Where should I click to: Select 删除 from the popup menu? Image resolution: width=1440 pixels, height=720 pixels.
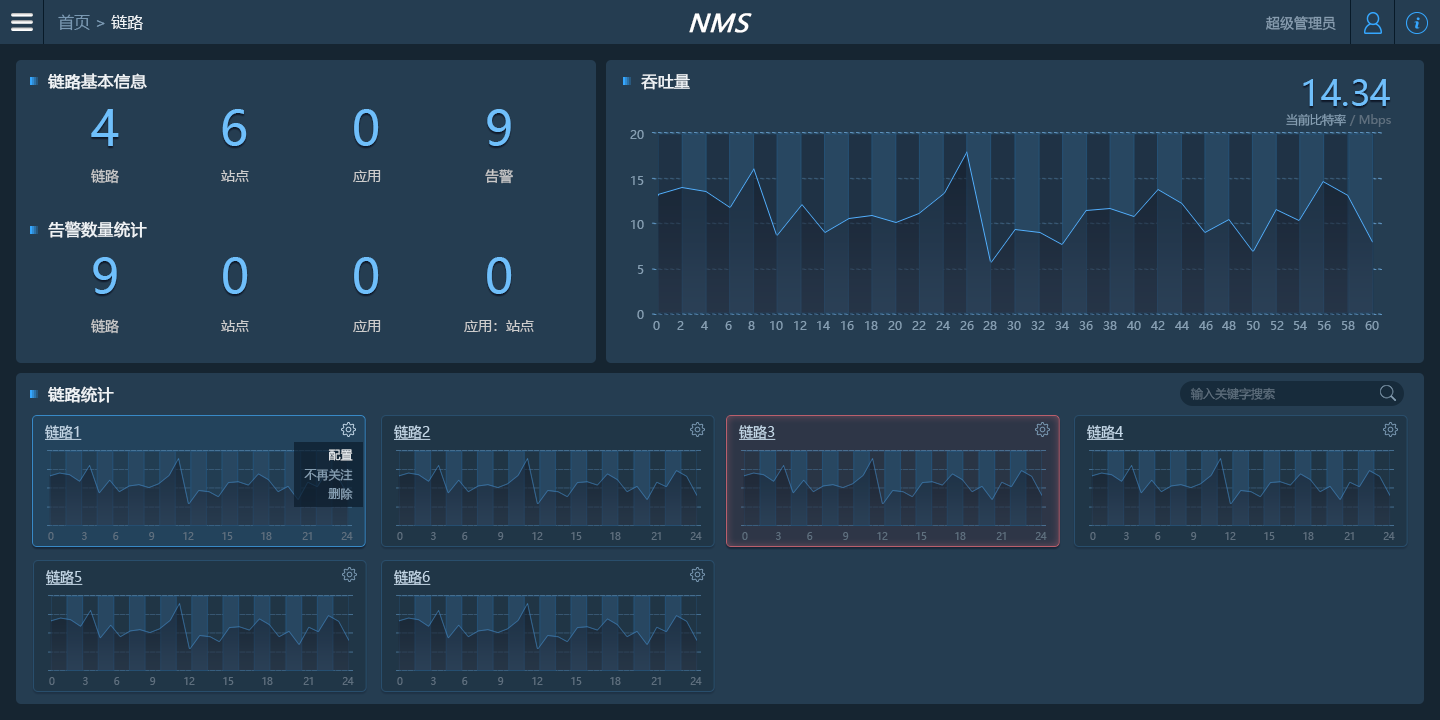[340, 494]
